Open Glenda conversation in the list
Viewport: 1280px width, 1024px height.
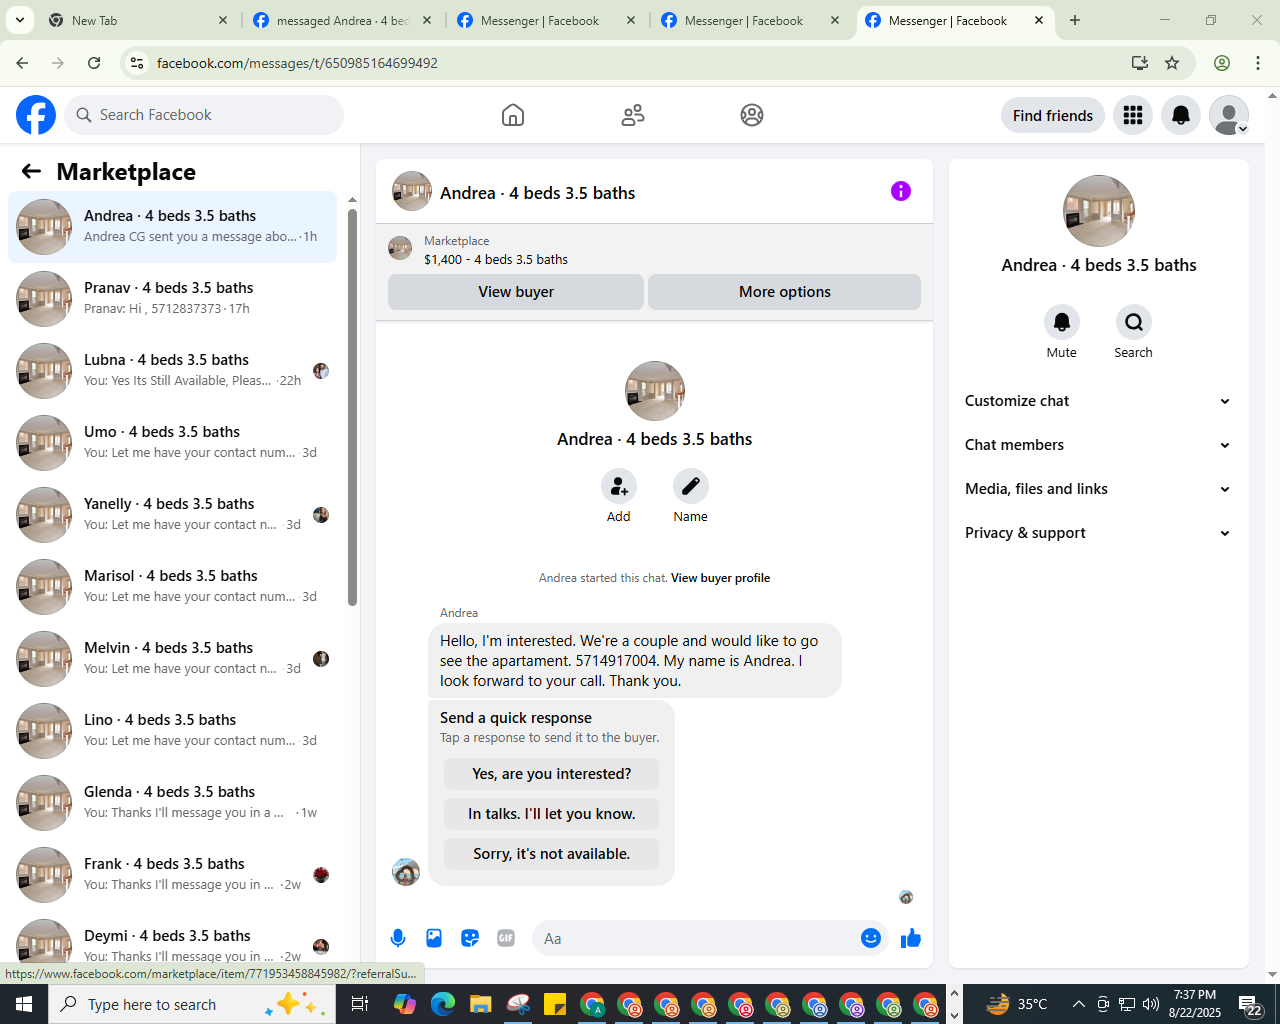[173, 803]
